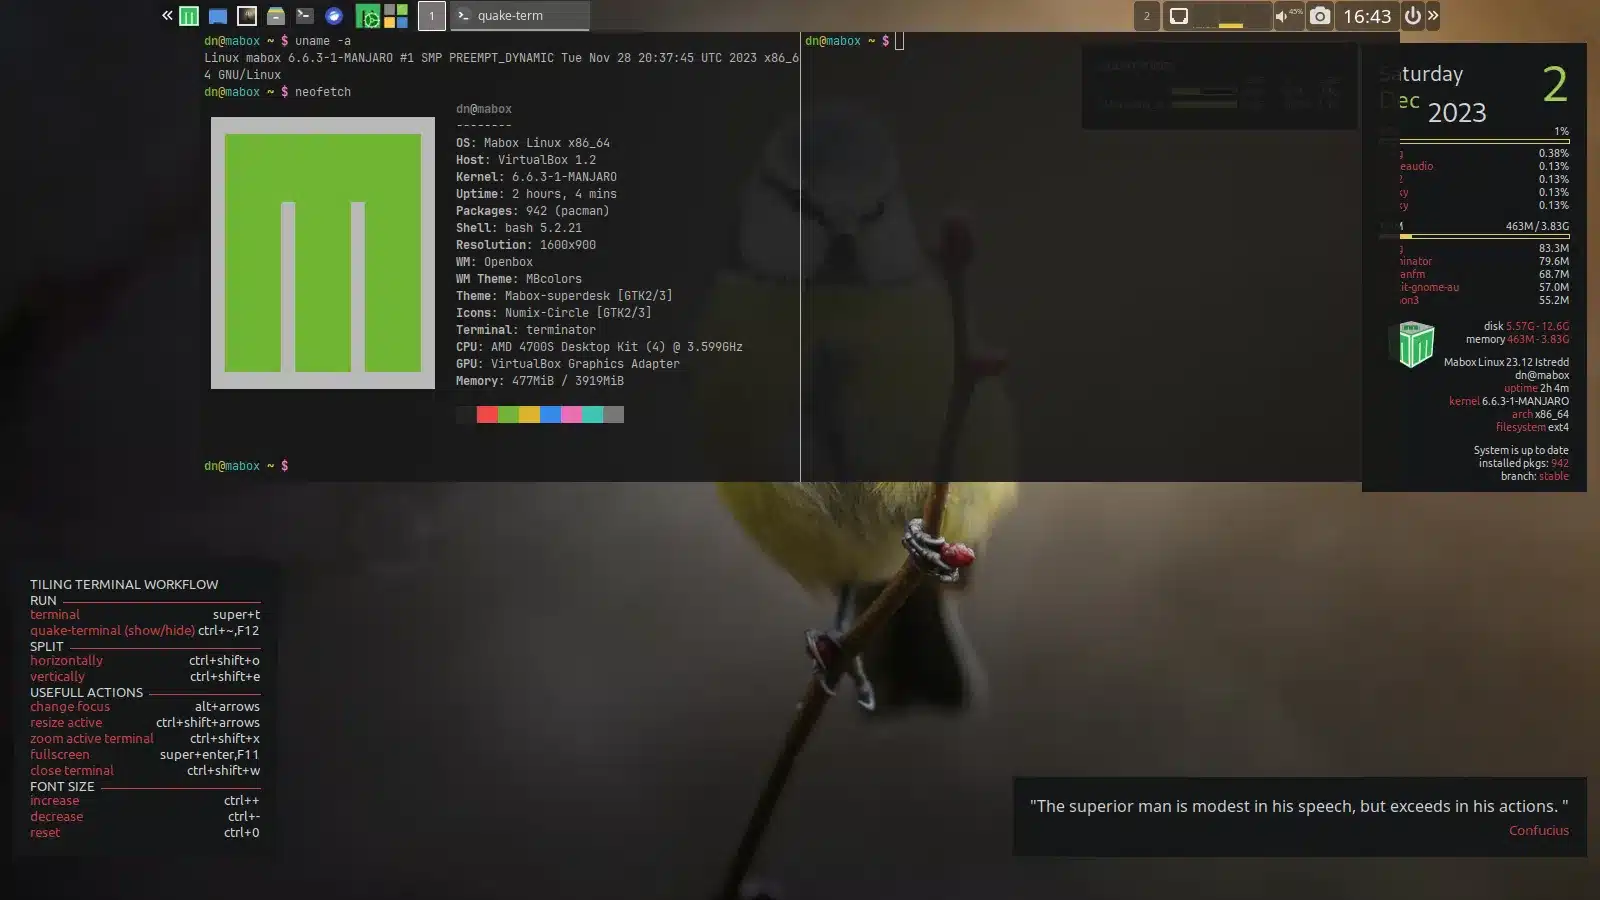
Task: Open the power logout menu icon
Action: 1412,16
